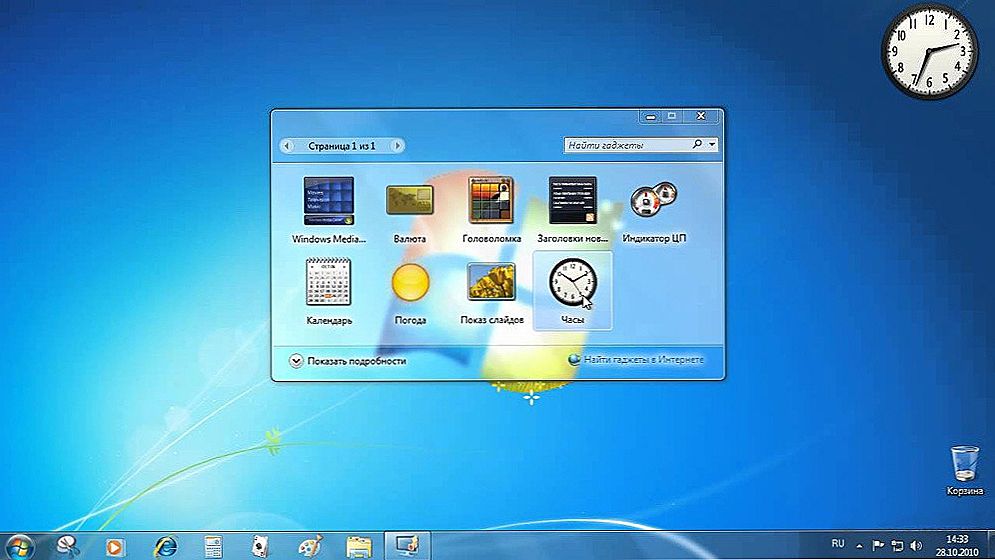Click the Часы clock gadget in gallery

[572, 291]
